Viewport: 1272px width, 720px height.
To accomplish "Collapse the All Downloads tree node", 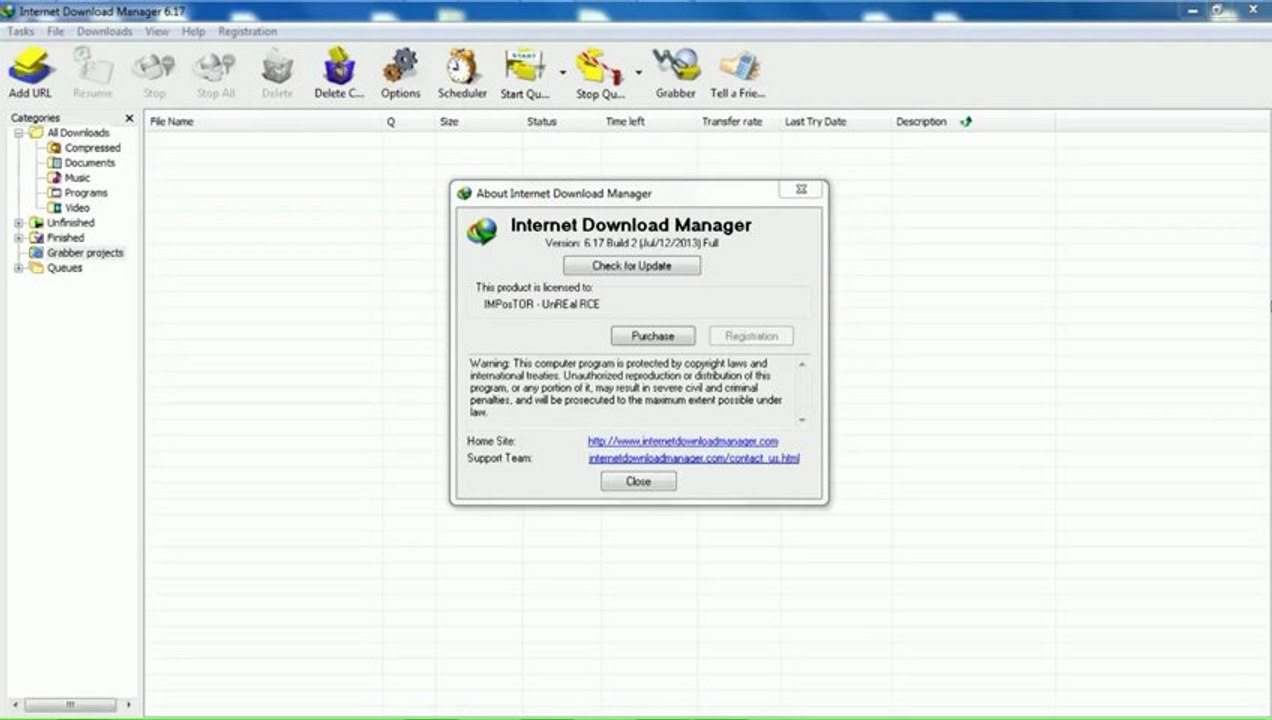I will 18,133.
